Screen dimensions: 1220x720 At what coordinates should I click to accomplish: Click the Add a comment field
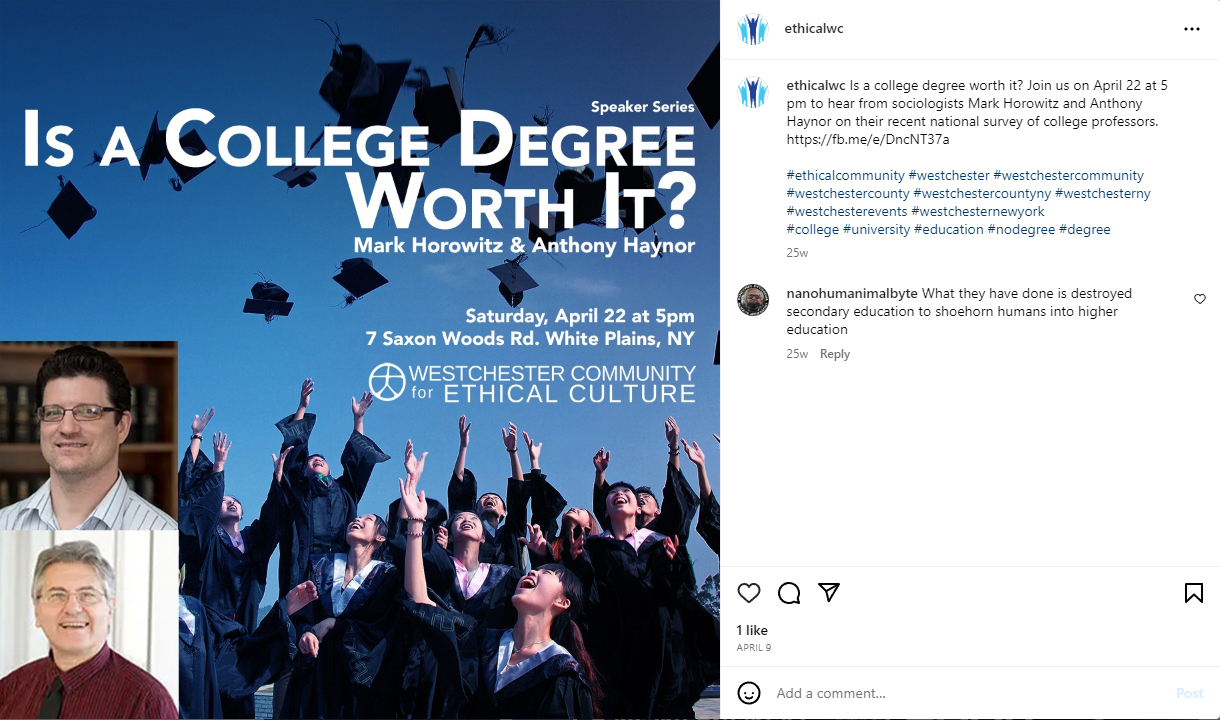pyautogui.click(x=960, y=693)
